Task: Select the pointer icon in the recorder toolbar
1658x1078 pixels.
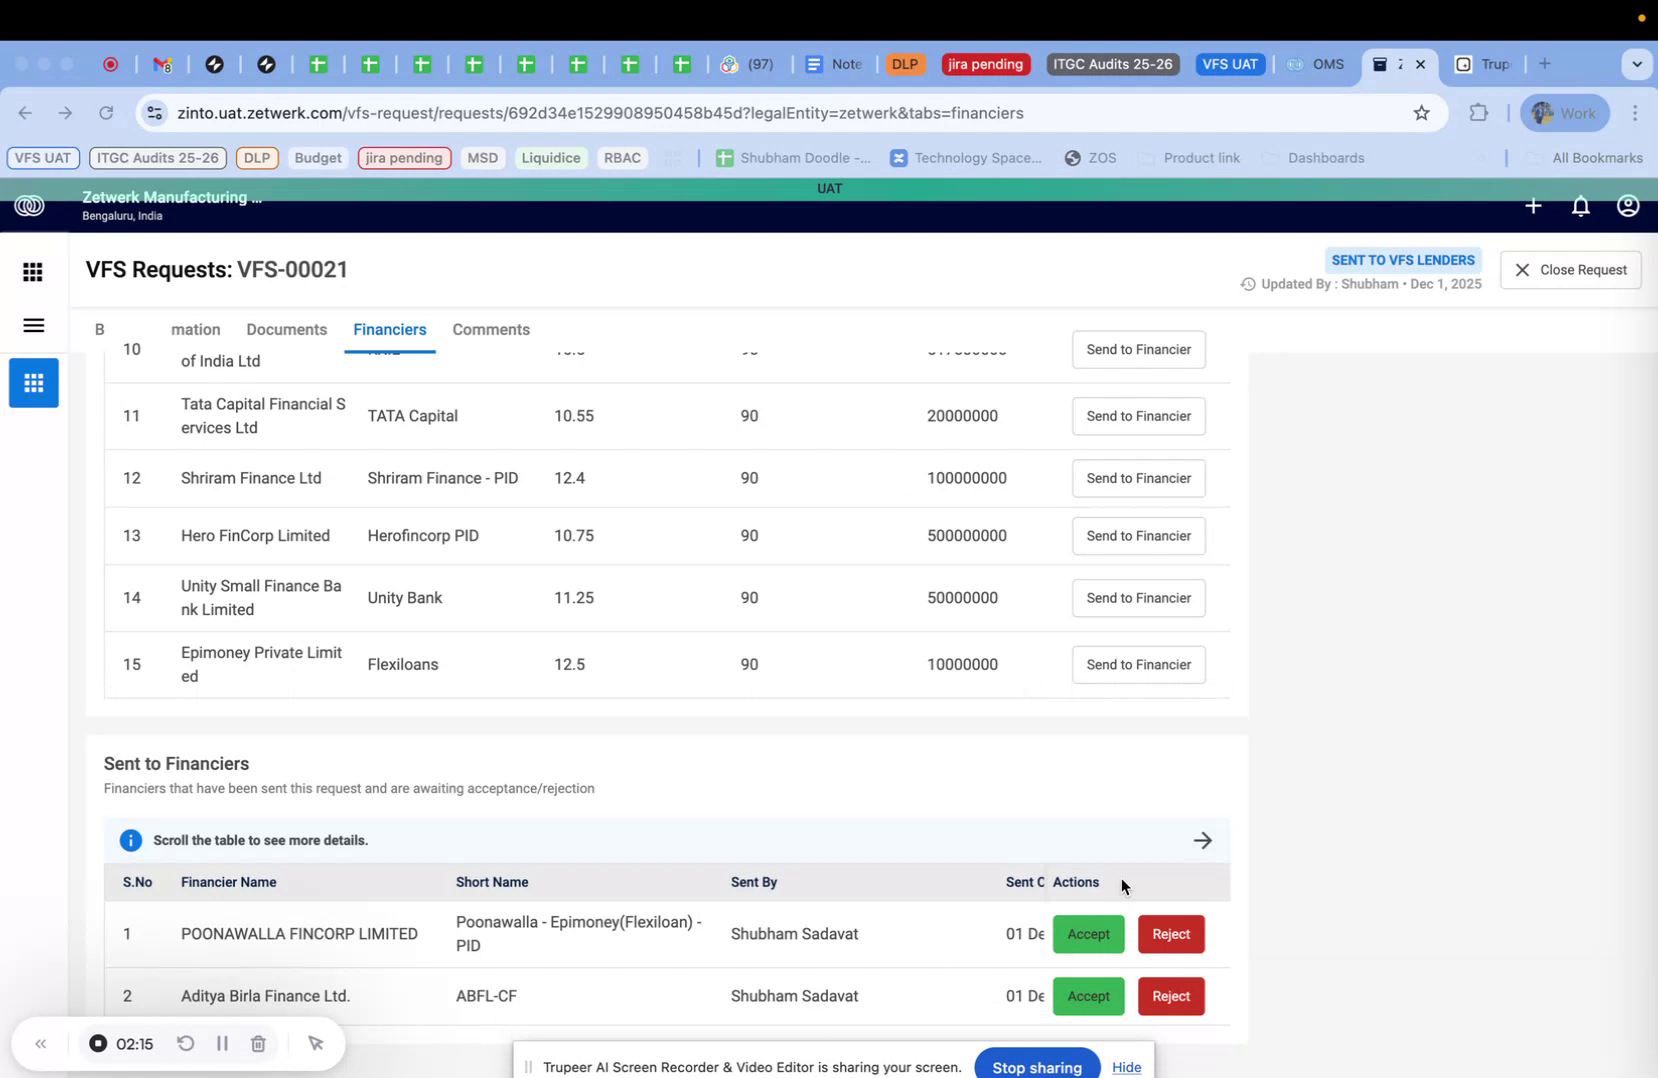Action: 316,1043
